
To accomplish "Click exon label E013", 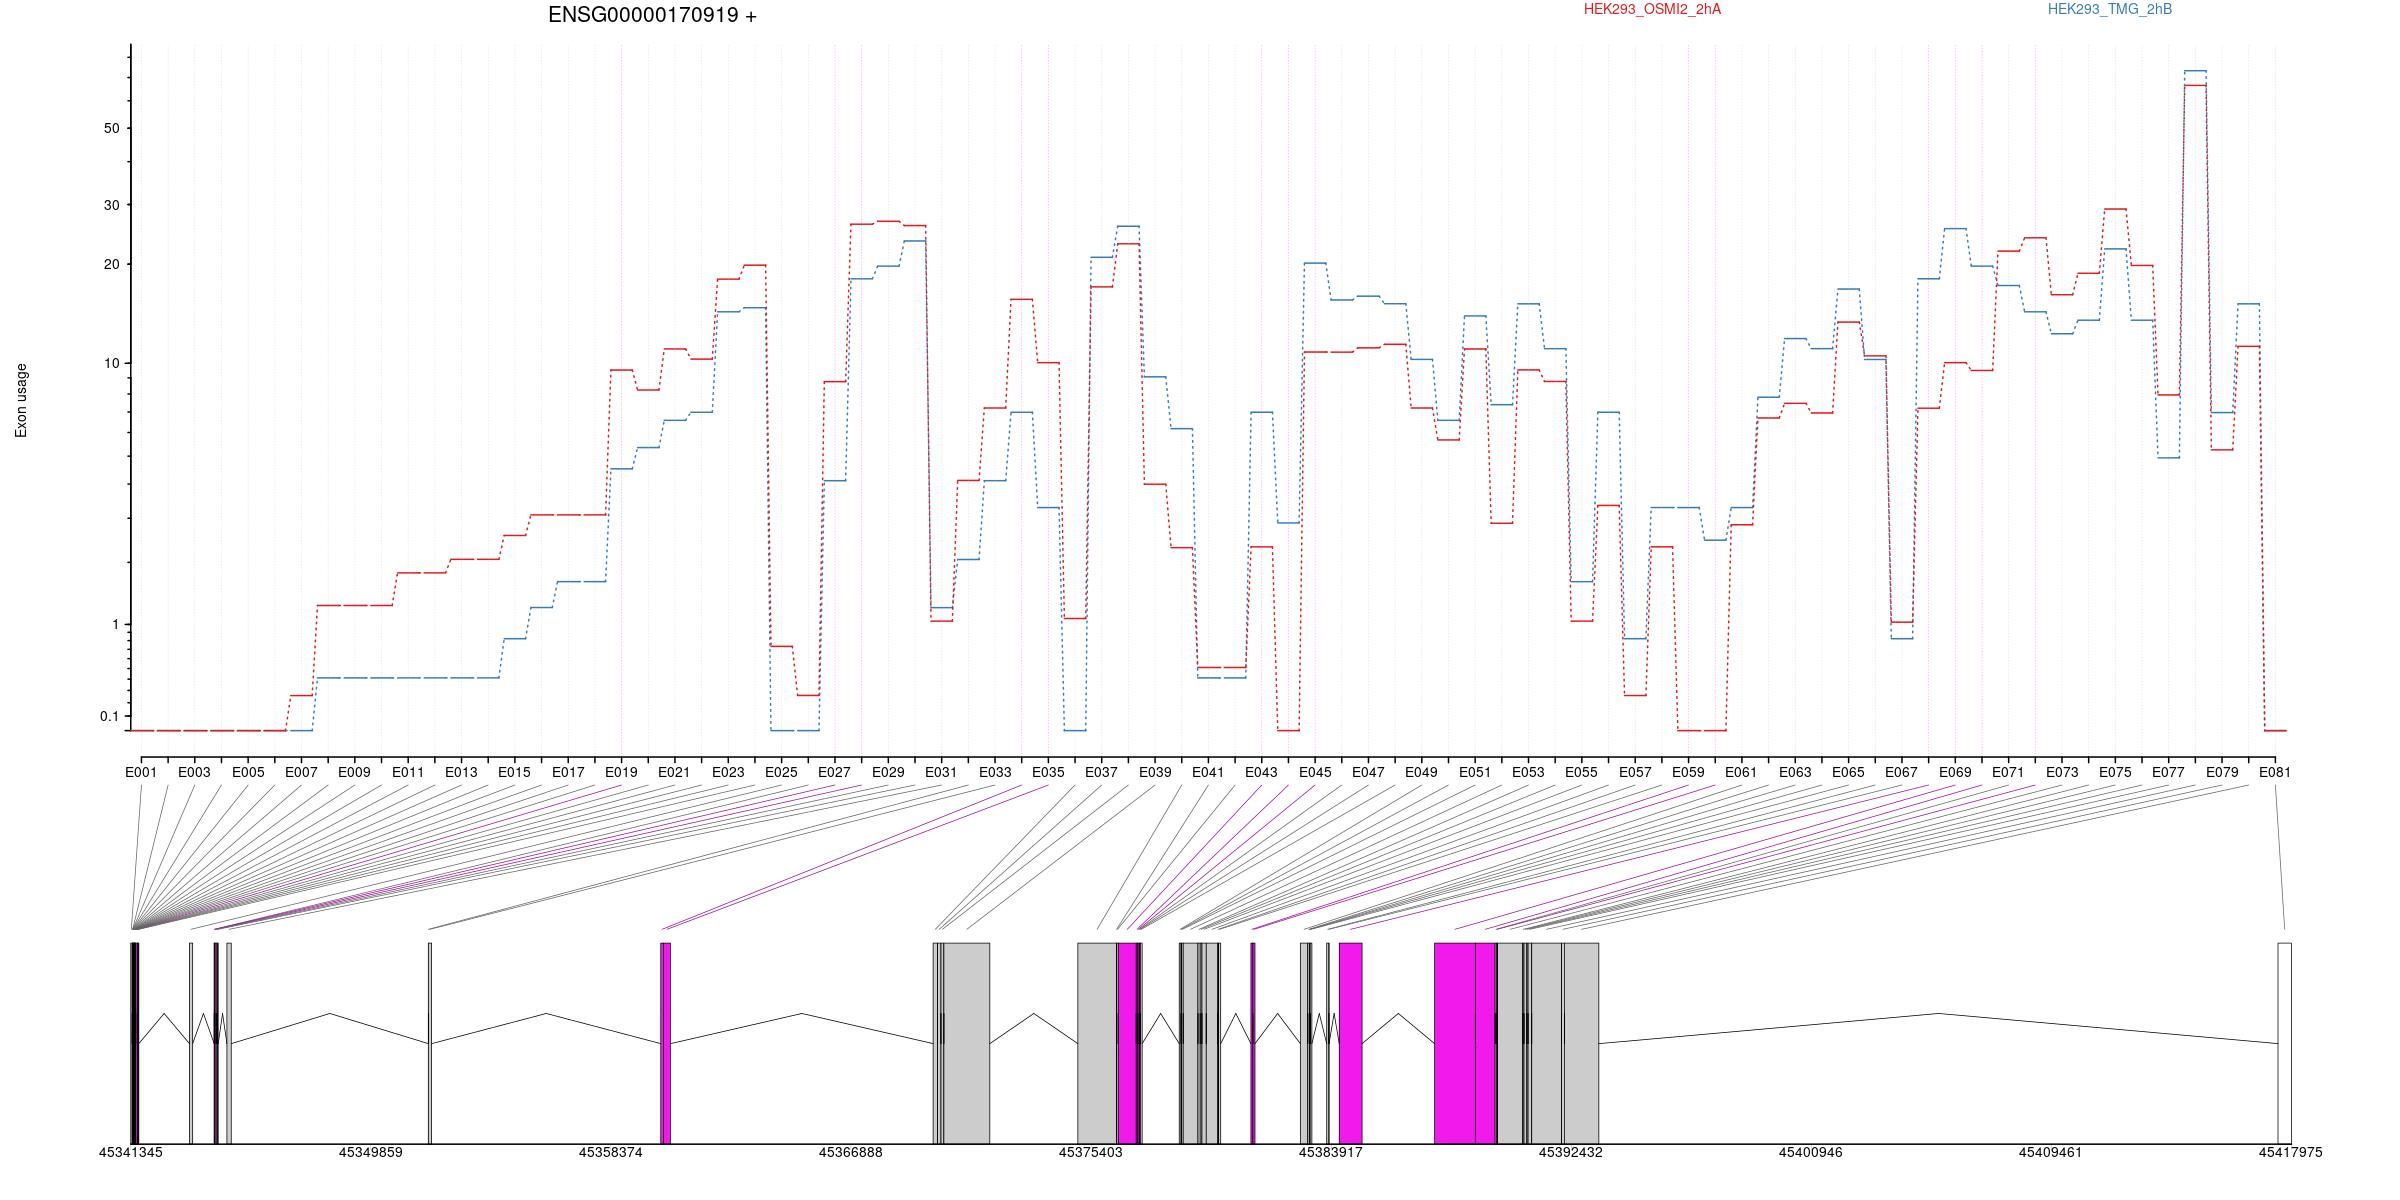I will [x=461, y=772].
